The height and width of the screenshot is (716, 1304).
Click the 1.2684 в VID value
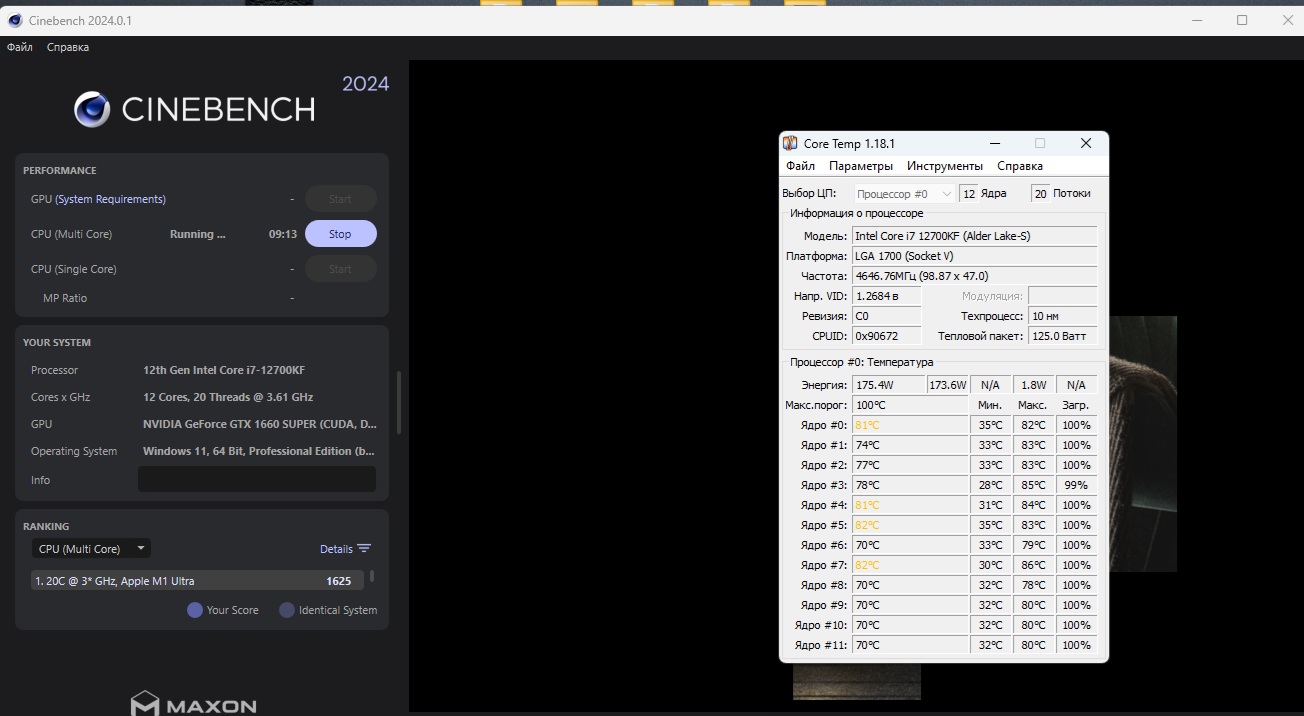(x=886, y=296)
